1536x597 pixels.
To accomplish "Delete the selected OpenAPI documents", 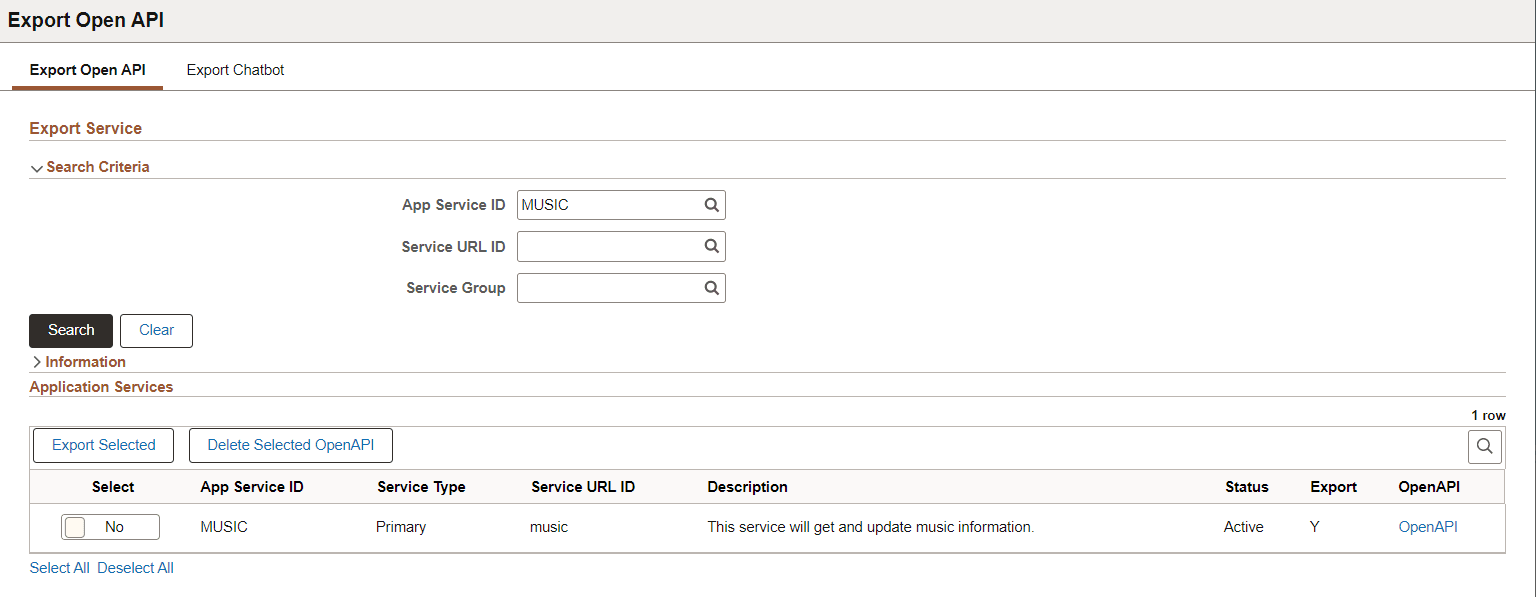I will pyautogui.click(x=290, y=445).
